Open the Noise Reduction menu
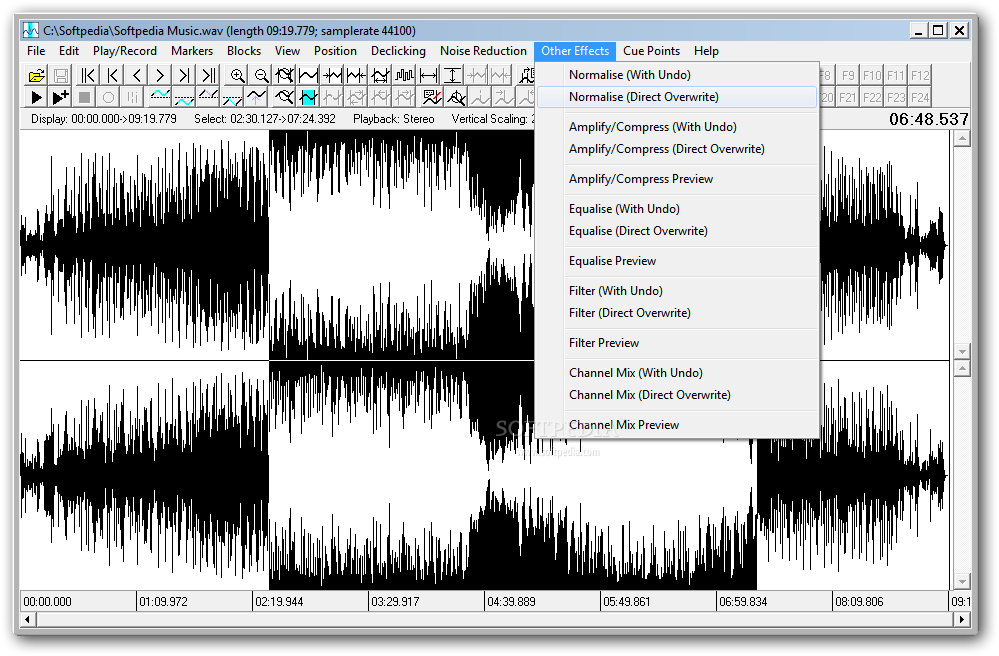Screen dimensions: 999x656 483,51
